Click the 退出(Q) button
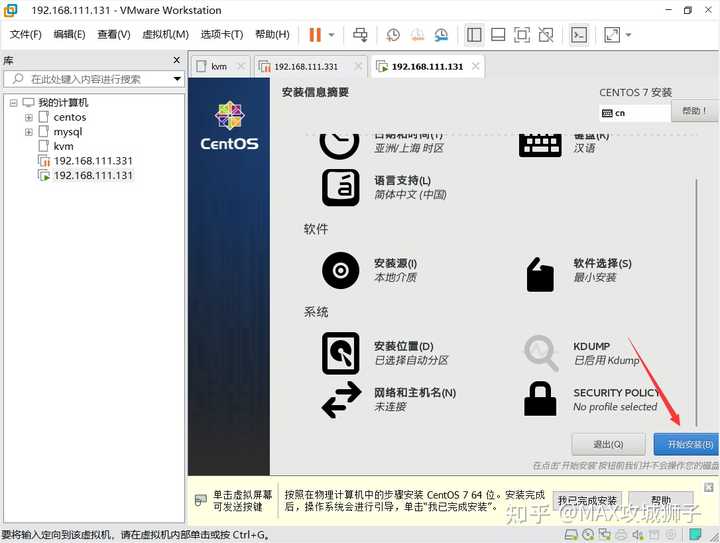This screenshot has width=720, height=543. click(x=608, y=444)
